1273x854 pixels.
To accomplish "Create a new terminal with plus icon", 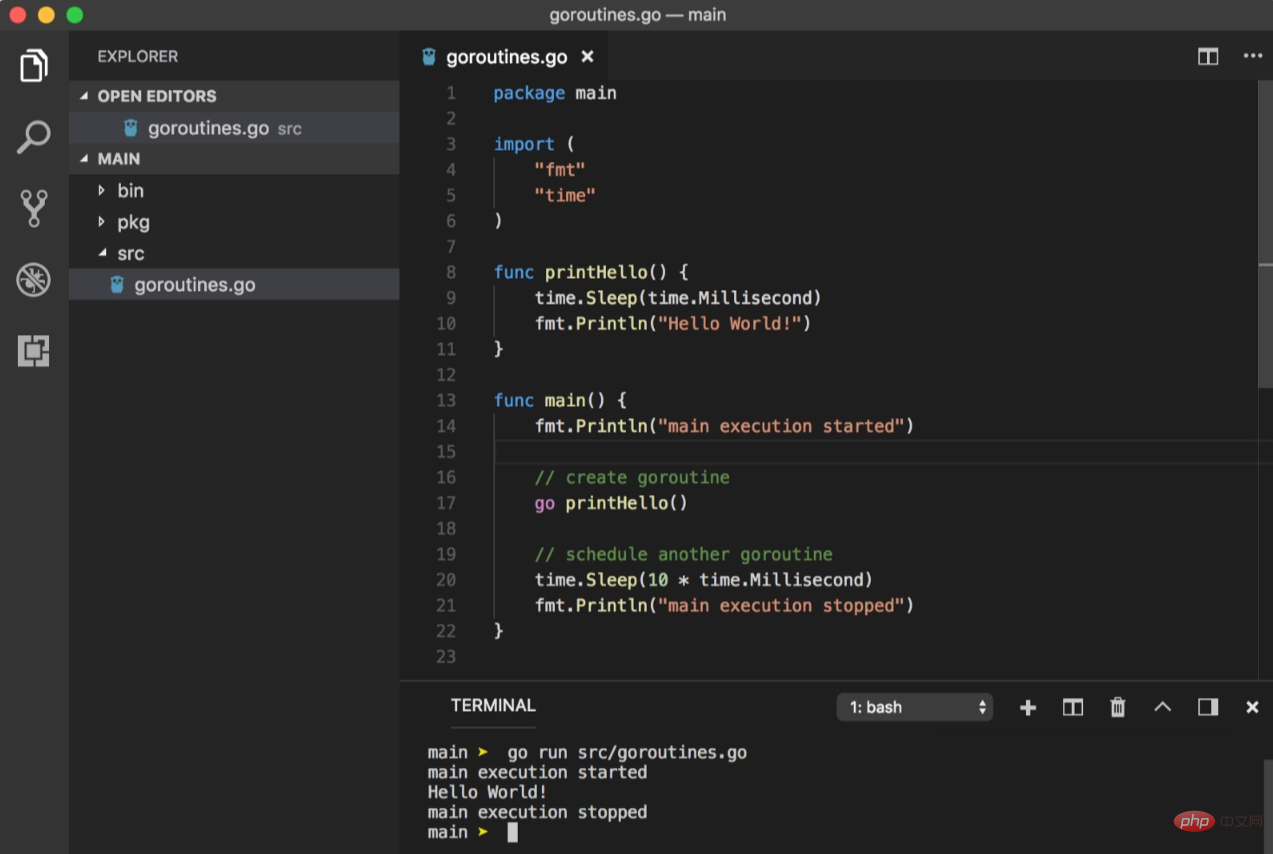I will 1028,708.
